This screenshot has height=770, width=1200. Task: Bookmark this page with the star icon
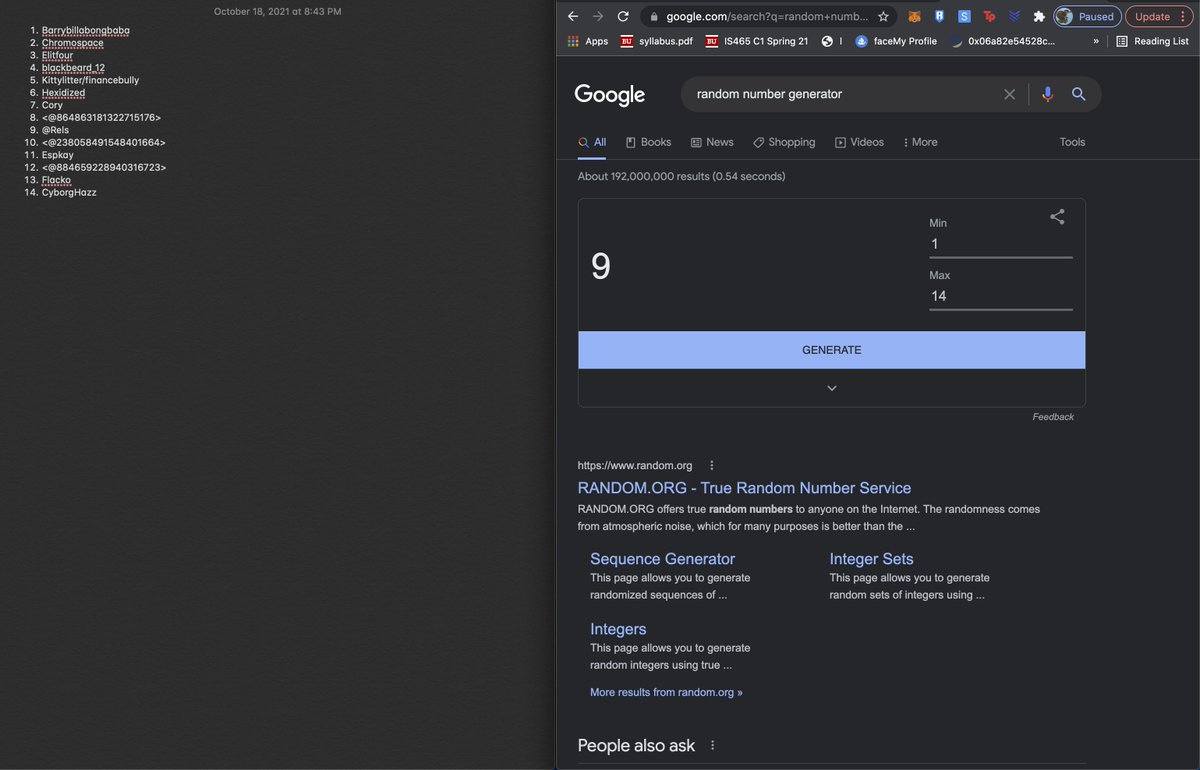(883, 16)
